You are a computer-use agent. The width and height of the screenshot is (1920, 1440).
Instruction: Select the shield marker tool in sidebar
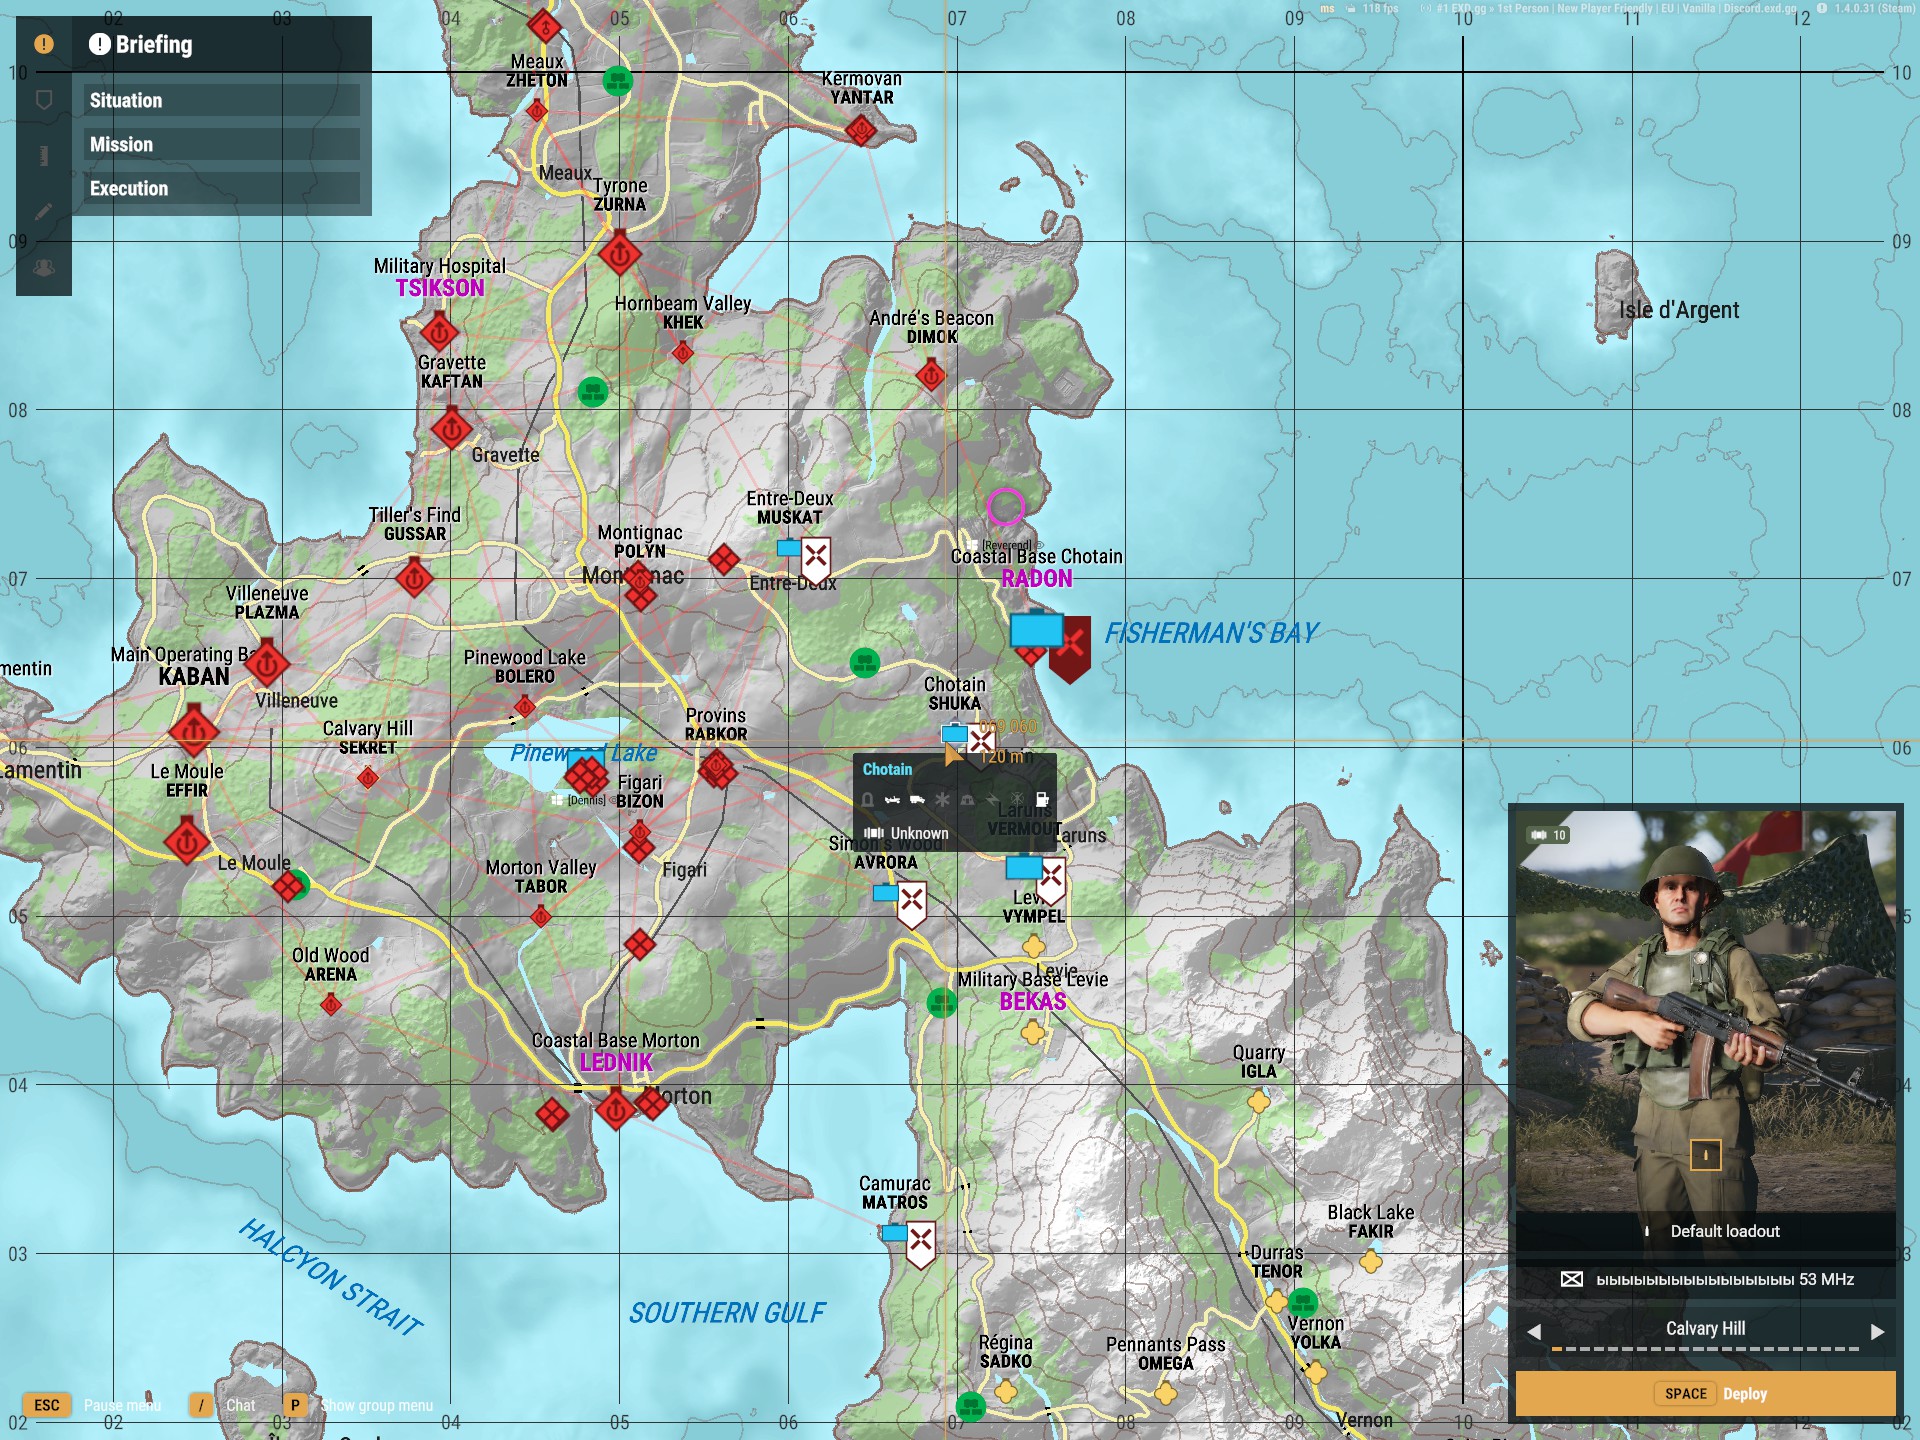coord(44,100)
